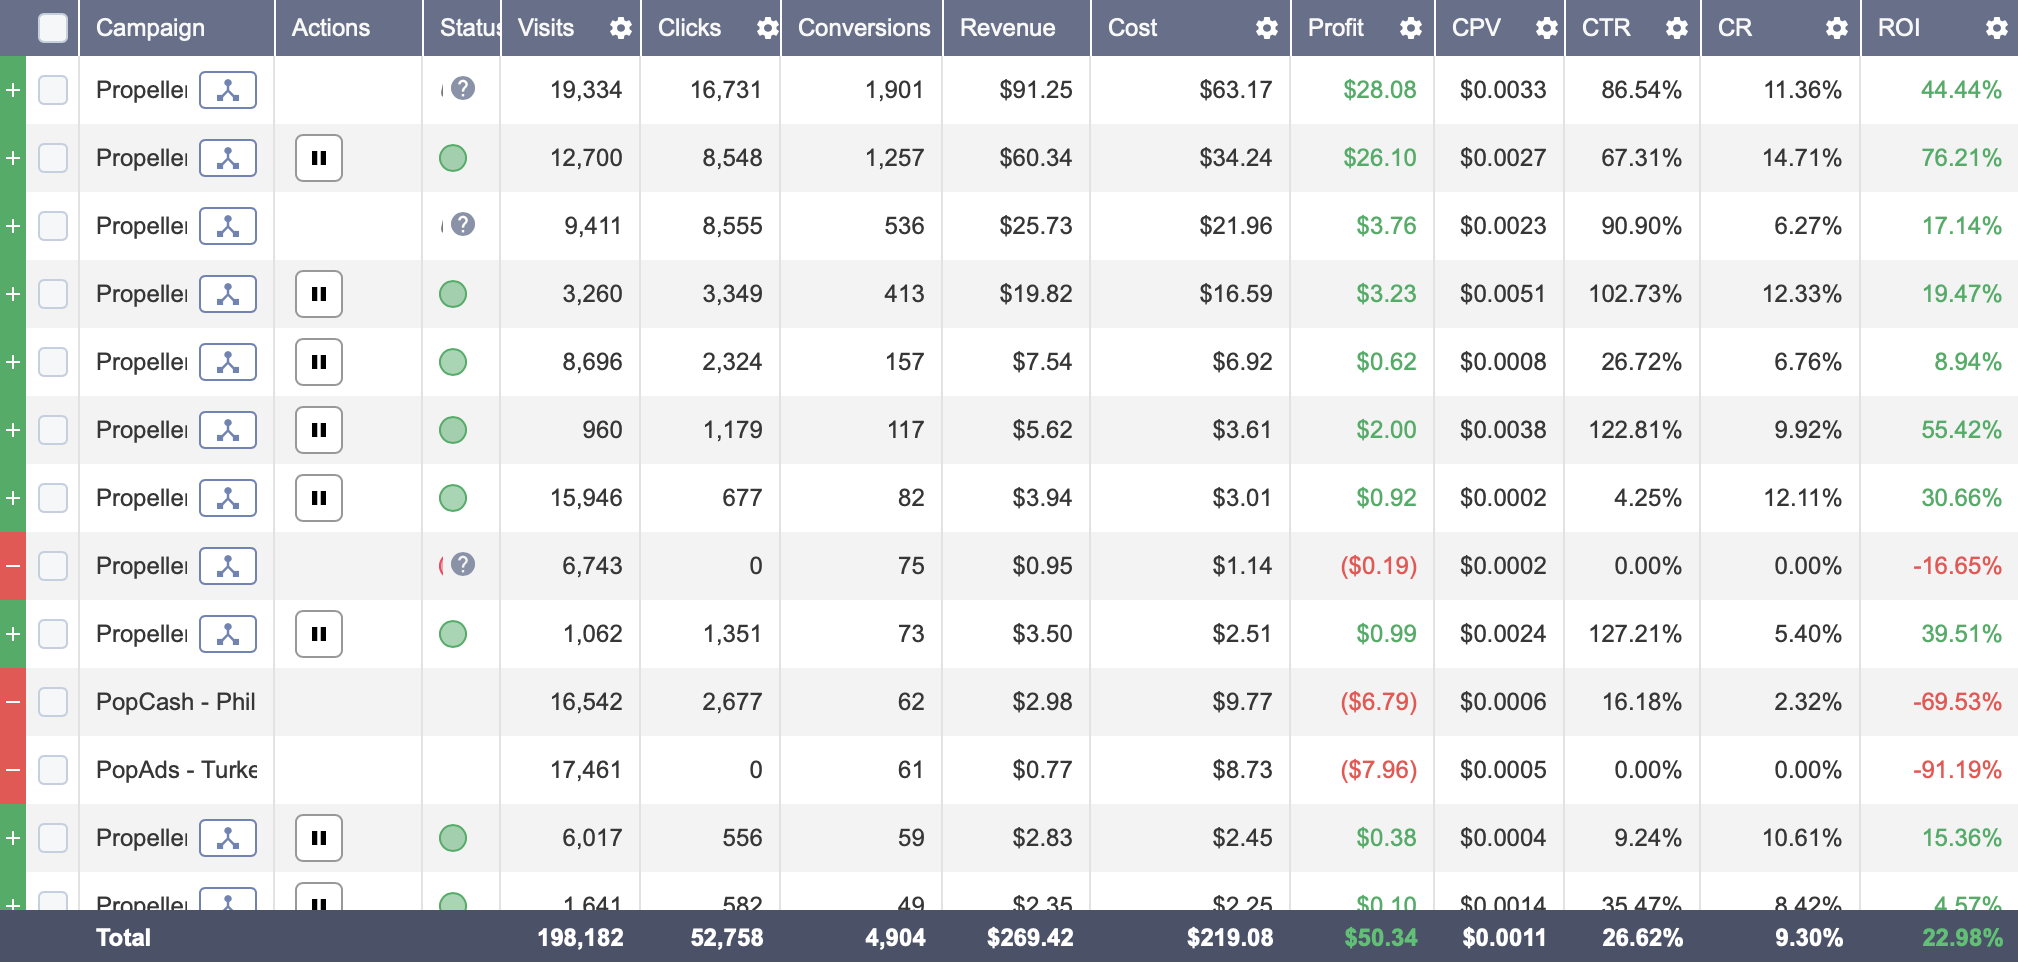Viewport: 2018px width, 962px height.
Task: Click green status dot in 12,700 visits row
Action: pos(453,158)
